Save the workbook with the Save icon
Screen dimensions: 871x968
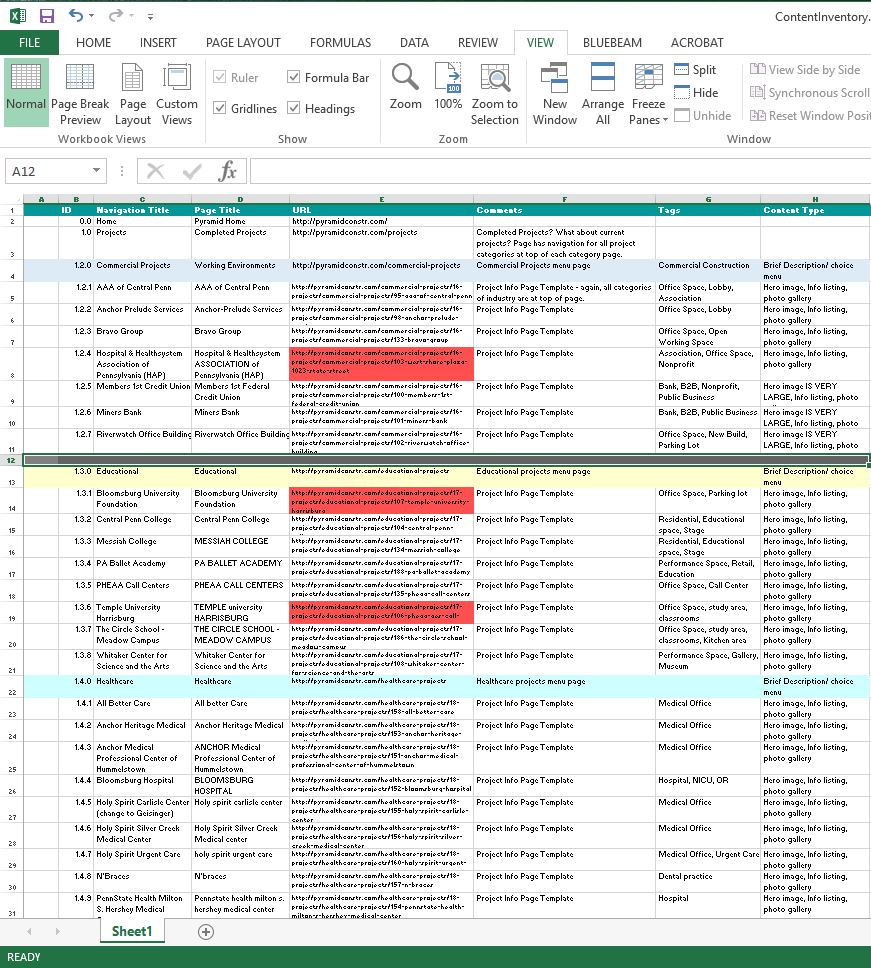coord(46,15)
